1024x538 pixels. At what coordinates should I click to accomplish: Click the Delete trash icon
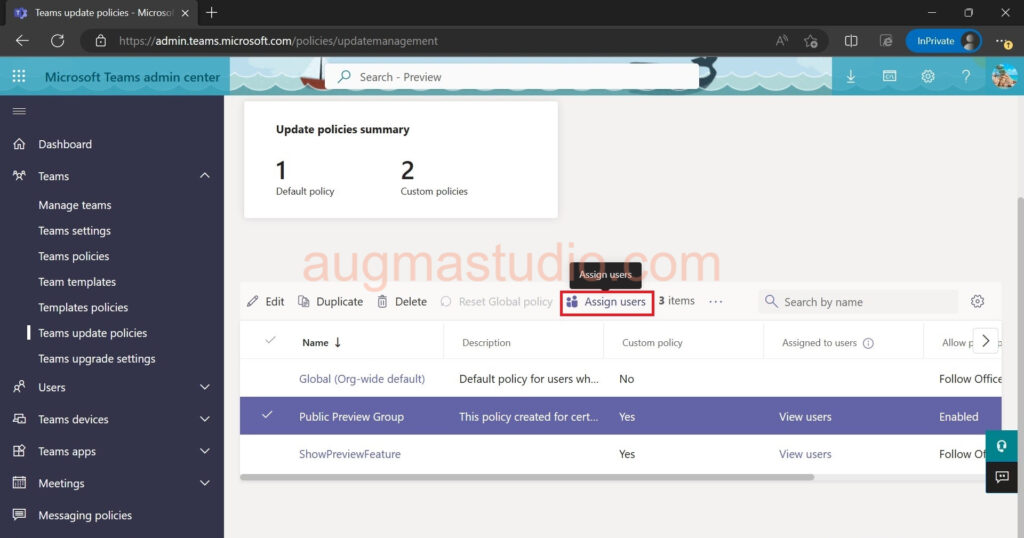point(383,302)
